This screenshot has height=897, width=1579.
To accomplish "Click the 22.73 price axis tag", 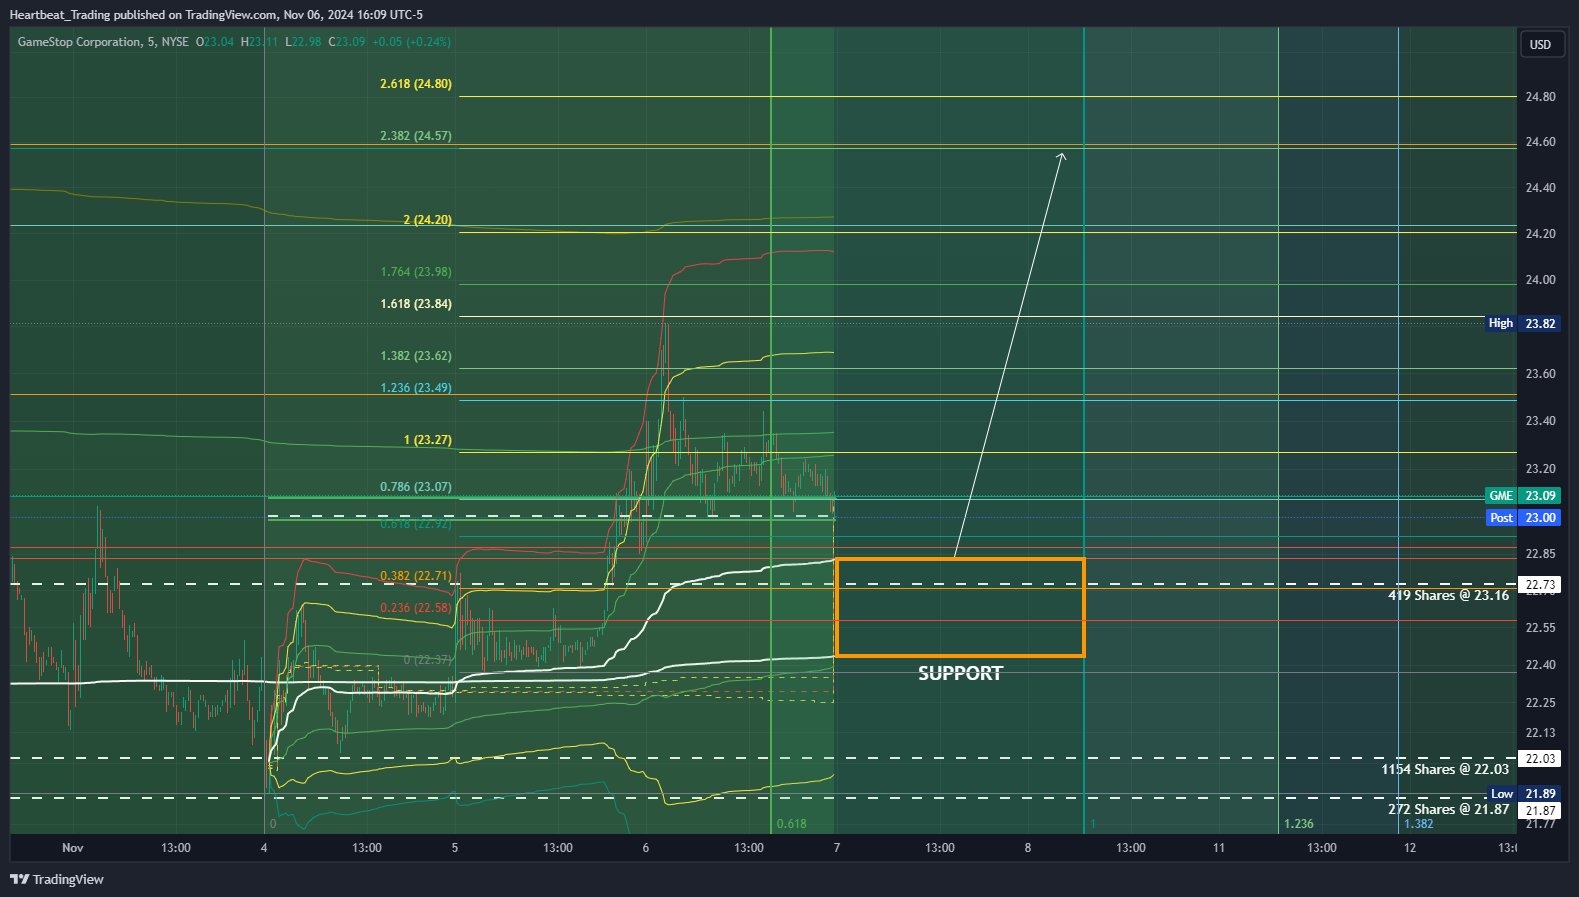I will (1540, 584).
